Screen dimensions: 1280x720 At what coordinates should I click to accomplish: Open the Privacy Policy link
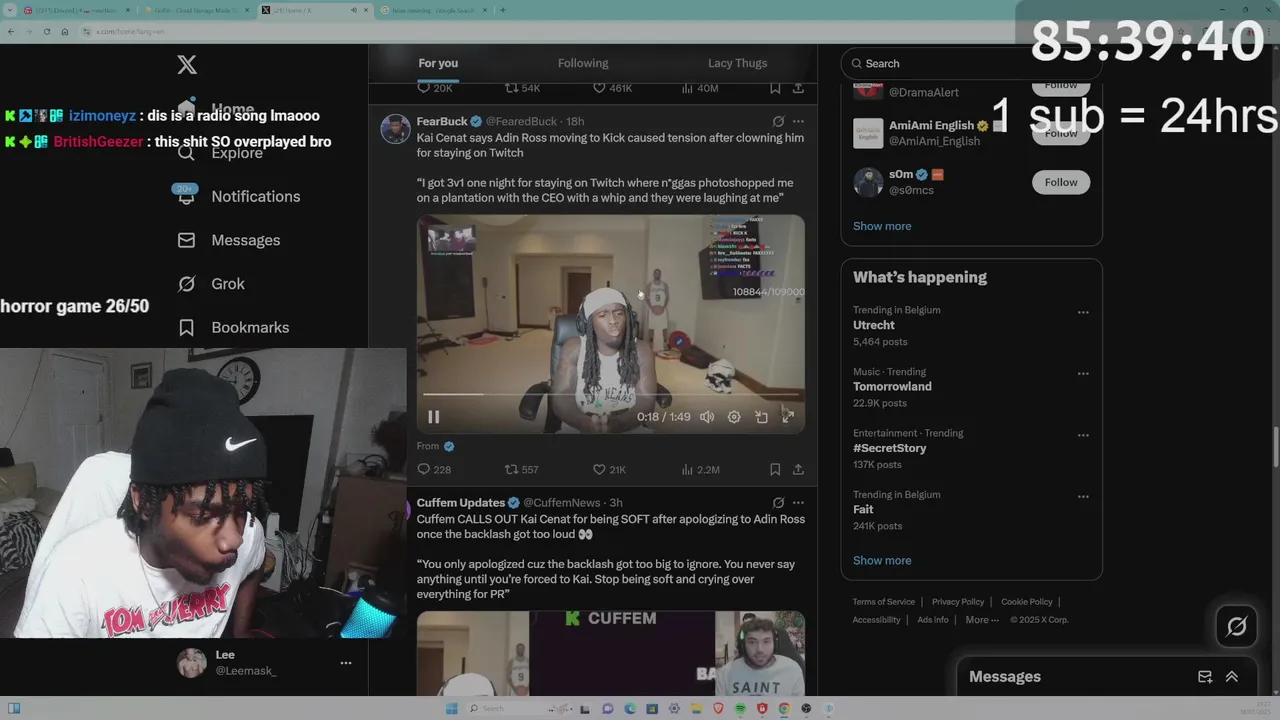tap(958, 602)
